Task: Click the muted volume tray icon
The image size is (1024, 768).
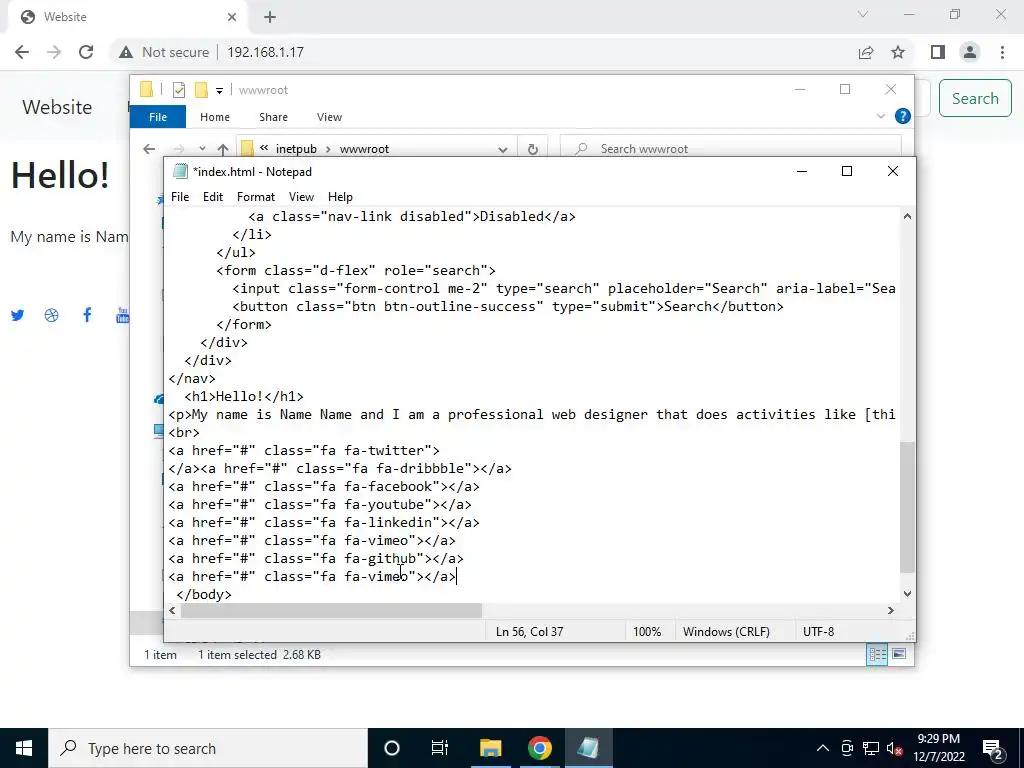Action: pos(895,748)
